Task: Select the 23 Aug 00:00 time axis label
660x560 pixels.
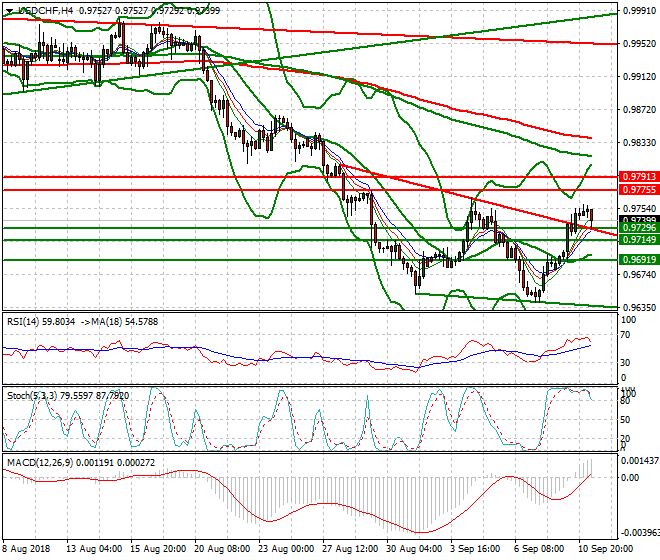Action: click(x=286, y=549)
